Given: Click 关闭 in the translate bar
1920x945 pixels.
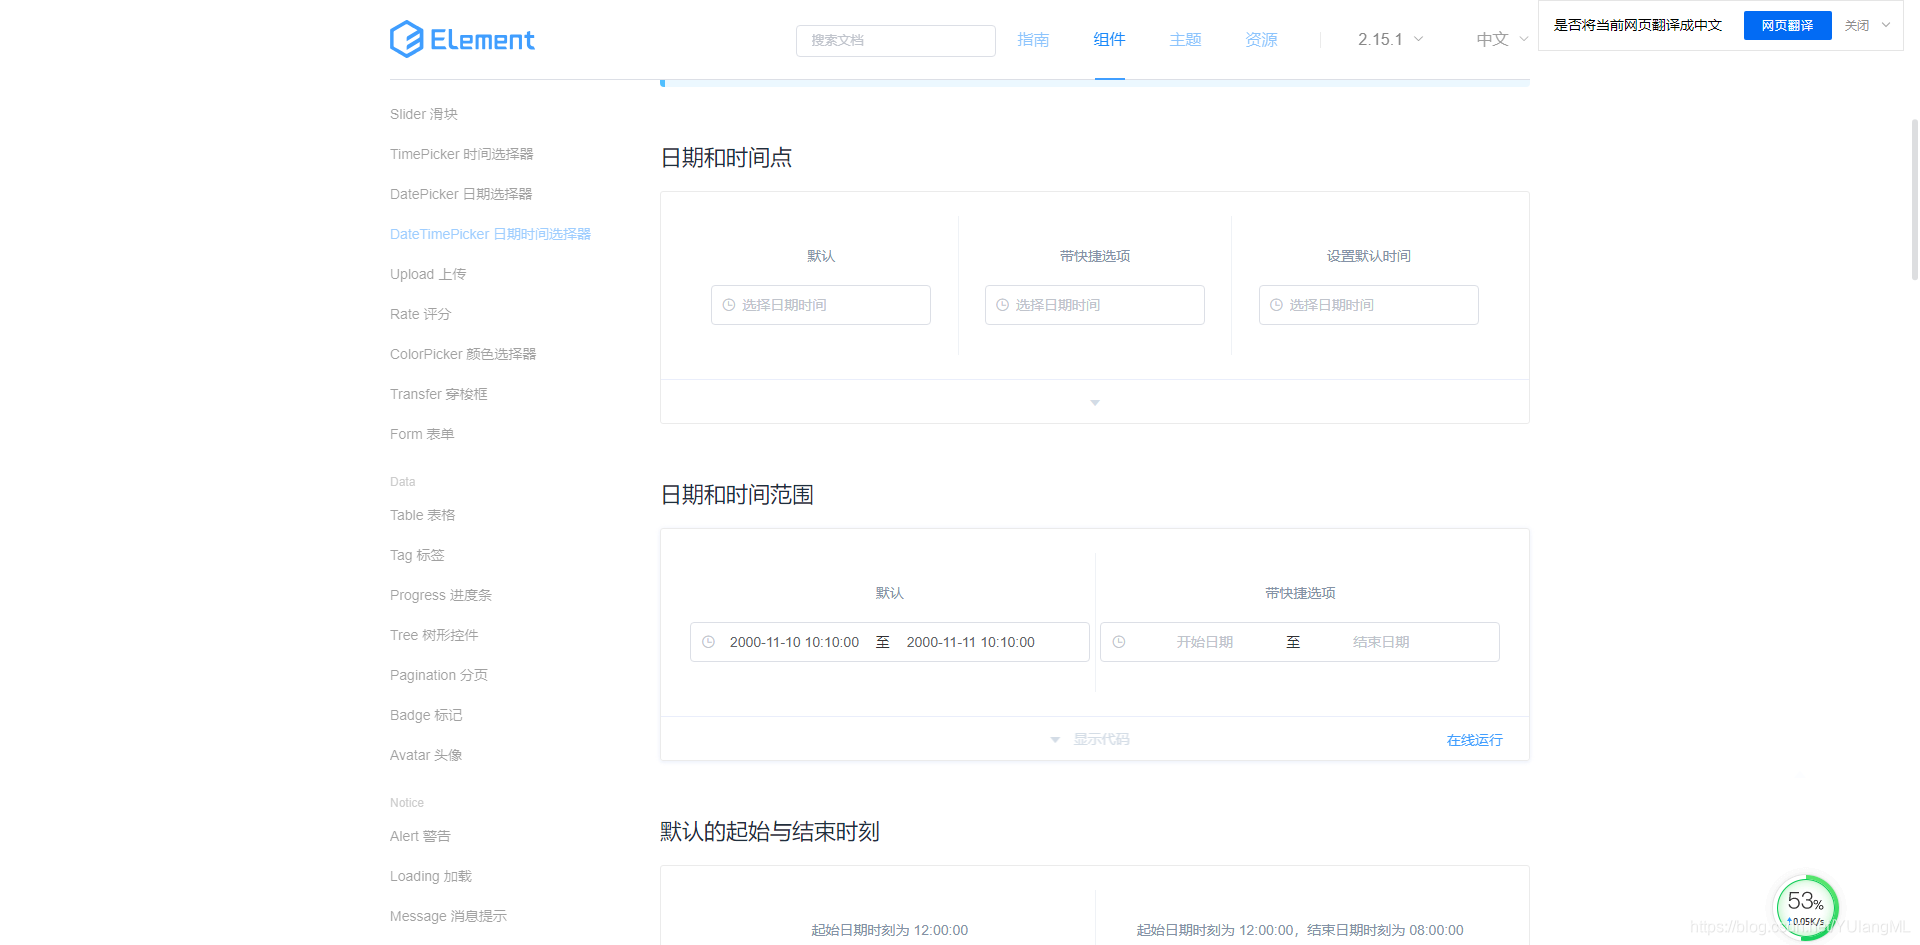Looking at the screenshot, I should pyautogui.click(x=1857, y=25).
